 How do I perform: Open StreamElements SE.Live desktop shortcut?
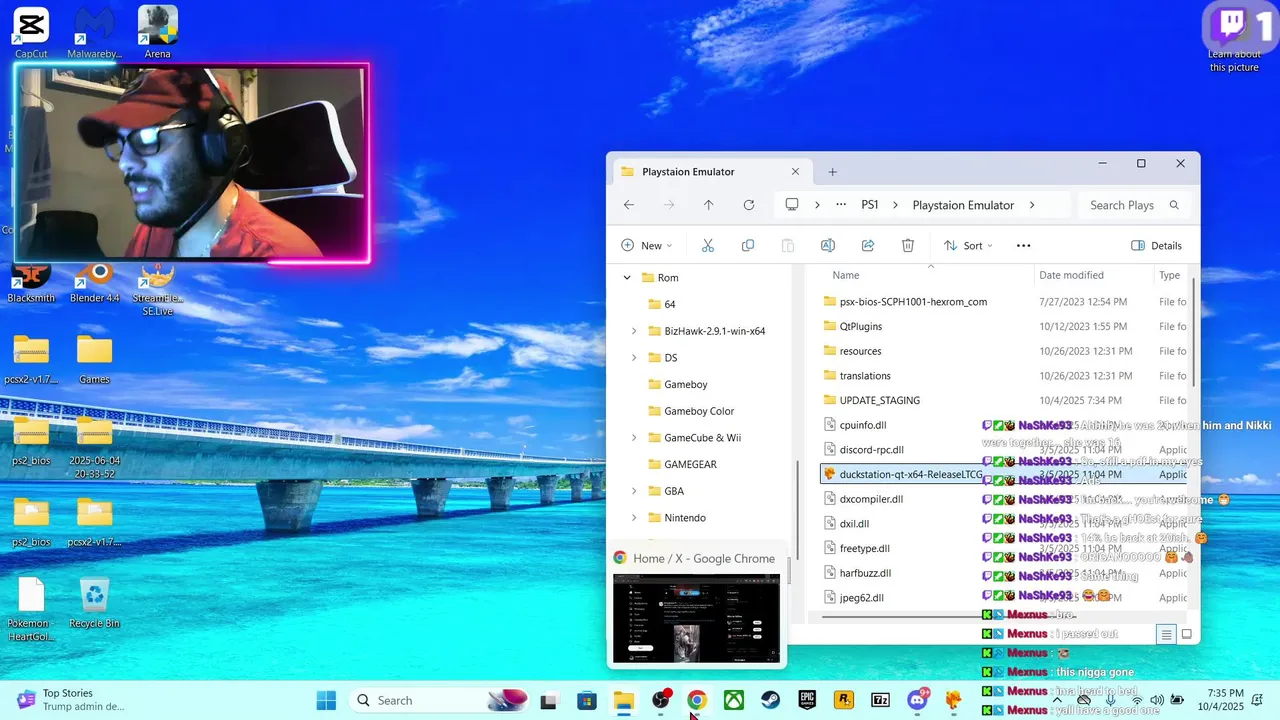158,290
